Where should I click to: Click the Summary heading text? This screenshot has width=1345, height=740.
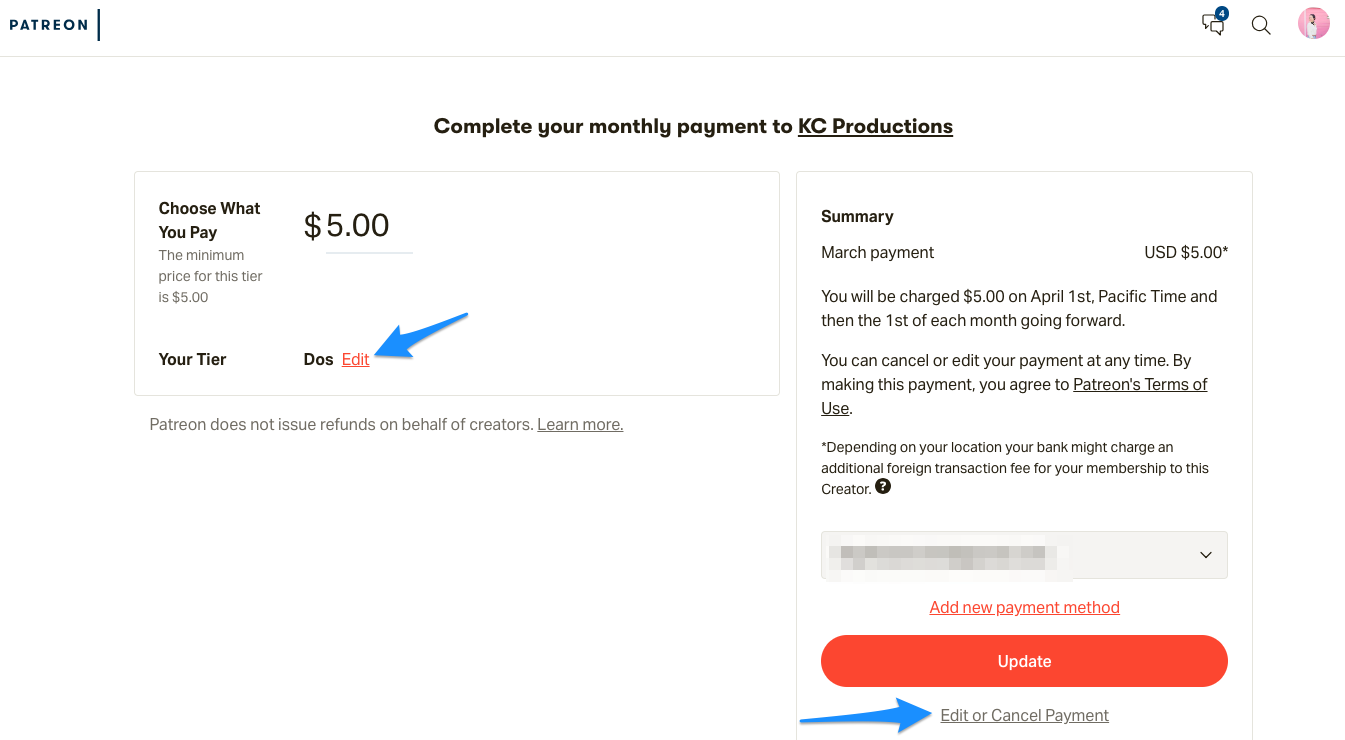[x=857, y=216]
